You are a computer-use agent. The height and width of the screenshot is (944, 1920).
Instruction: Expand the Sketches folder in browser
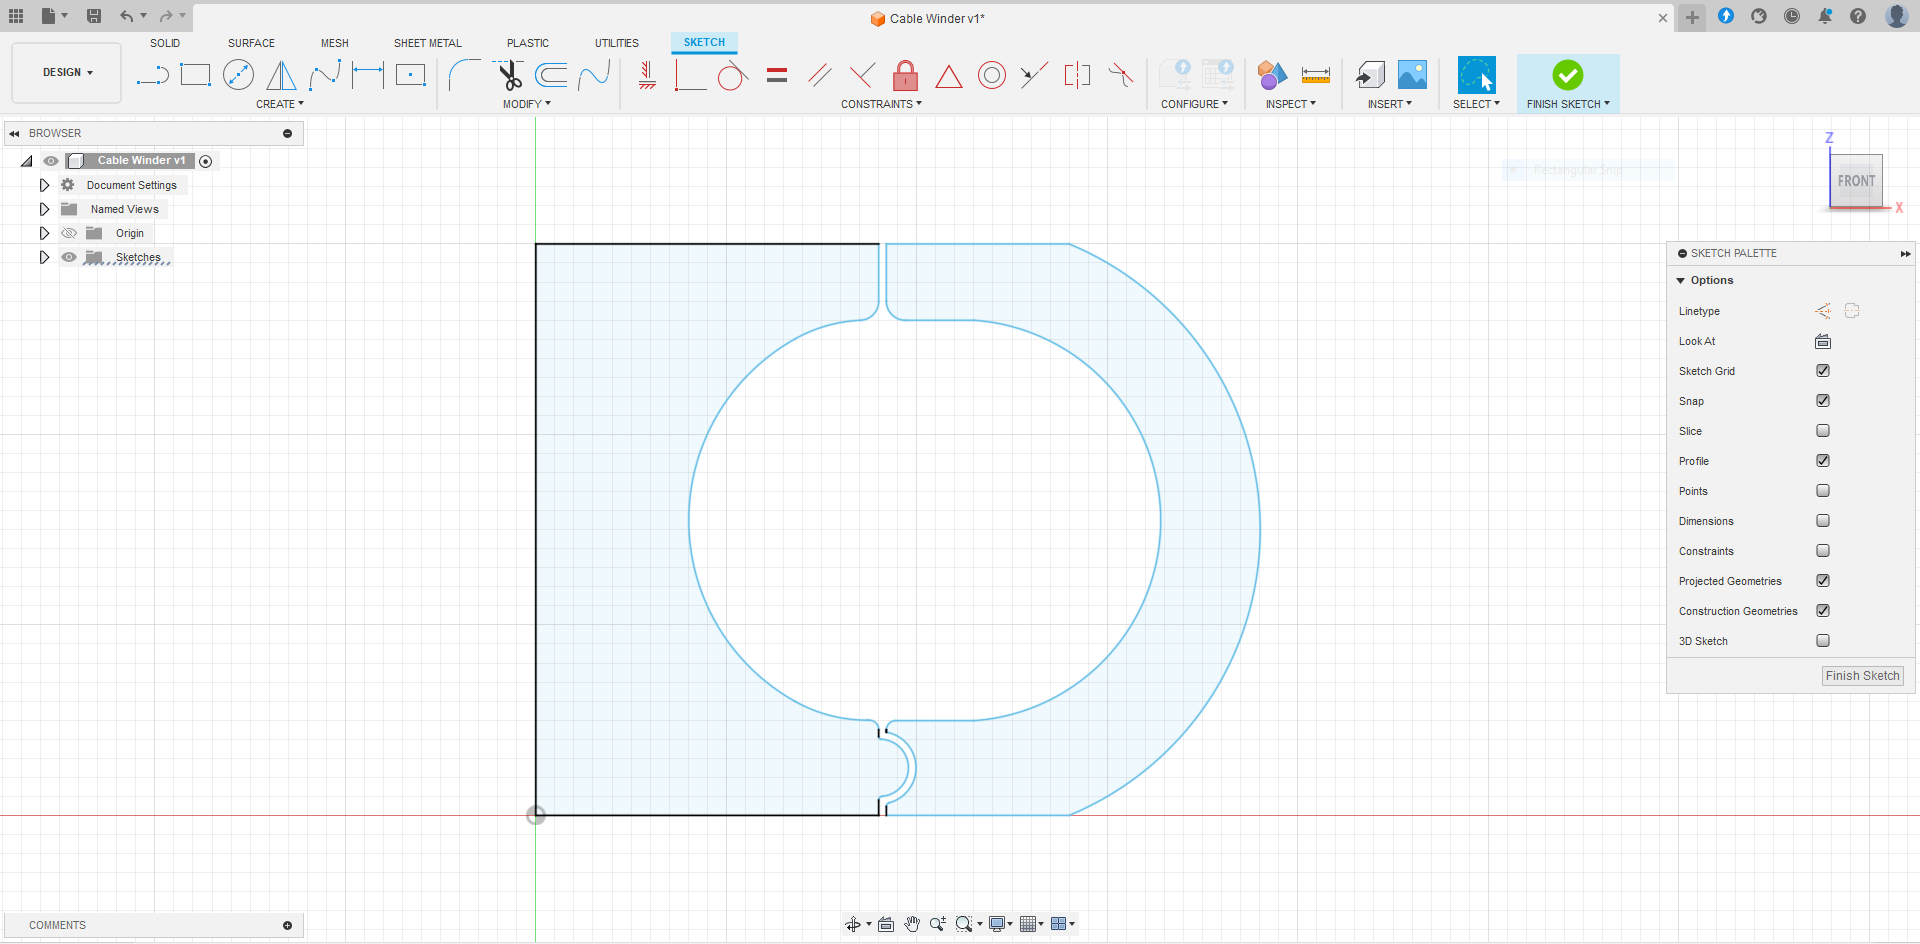pyautogui.click(x=44, y=257)
